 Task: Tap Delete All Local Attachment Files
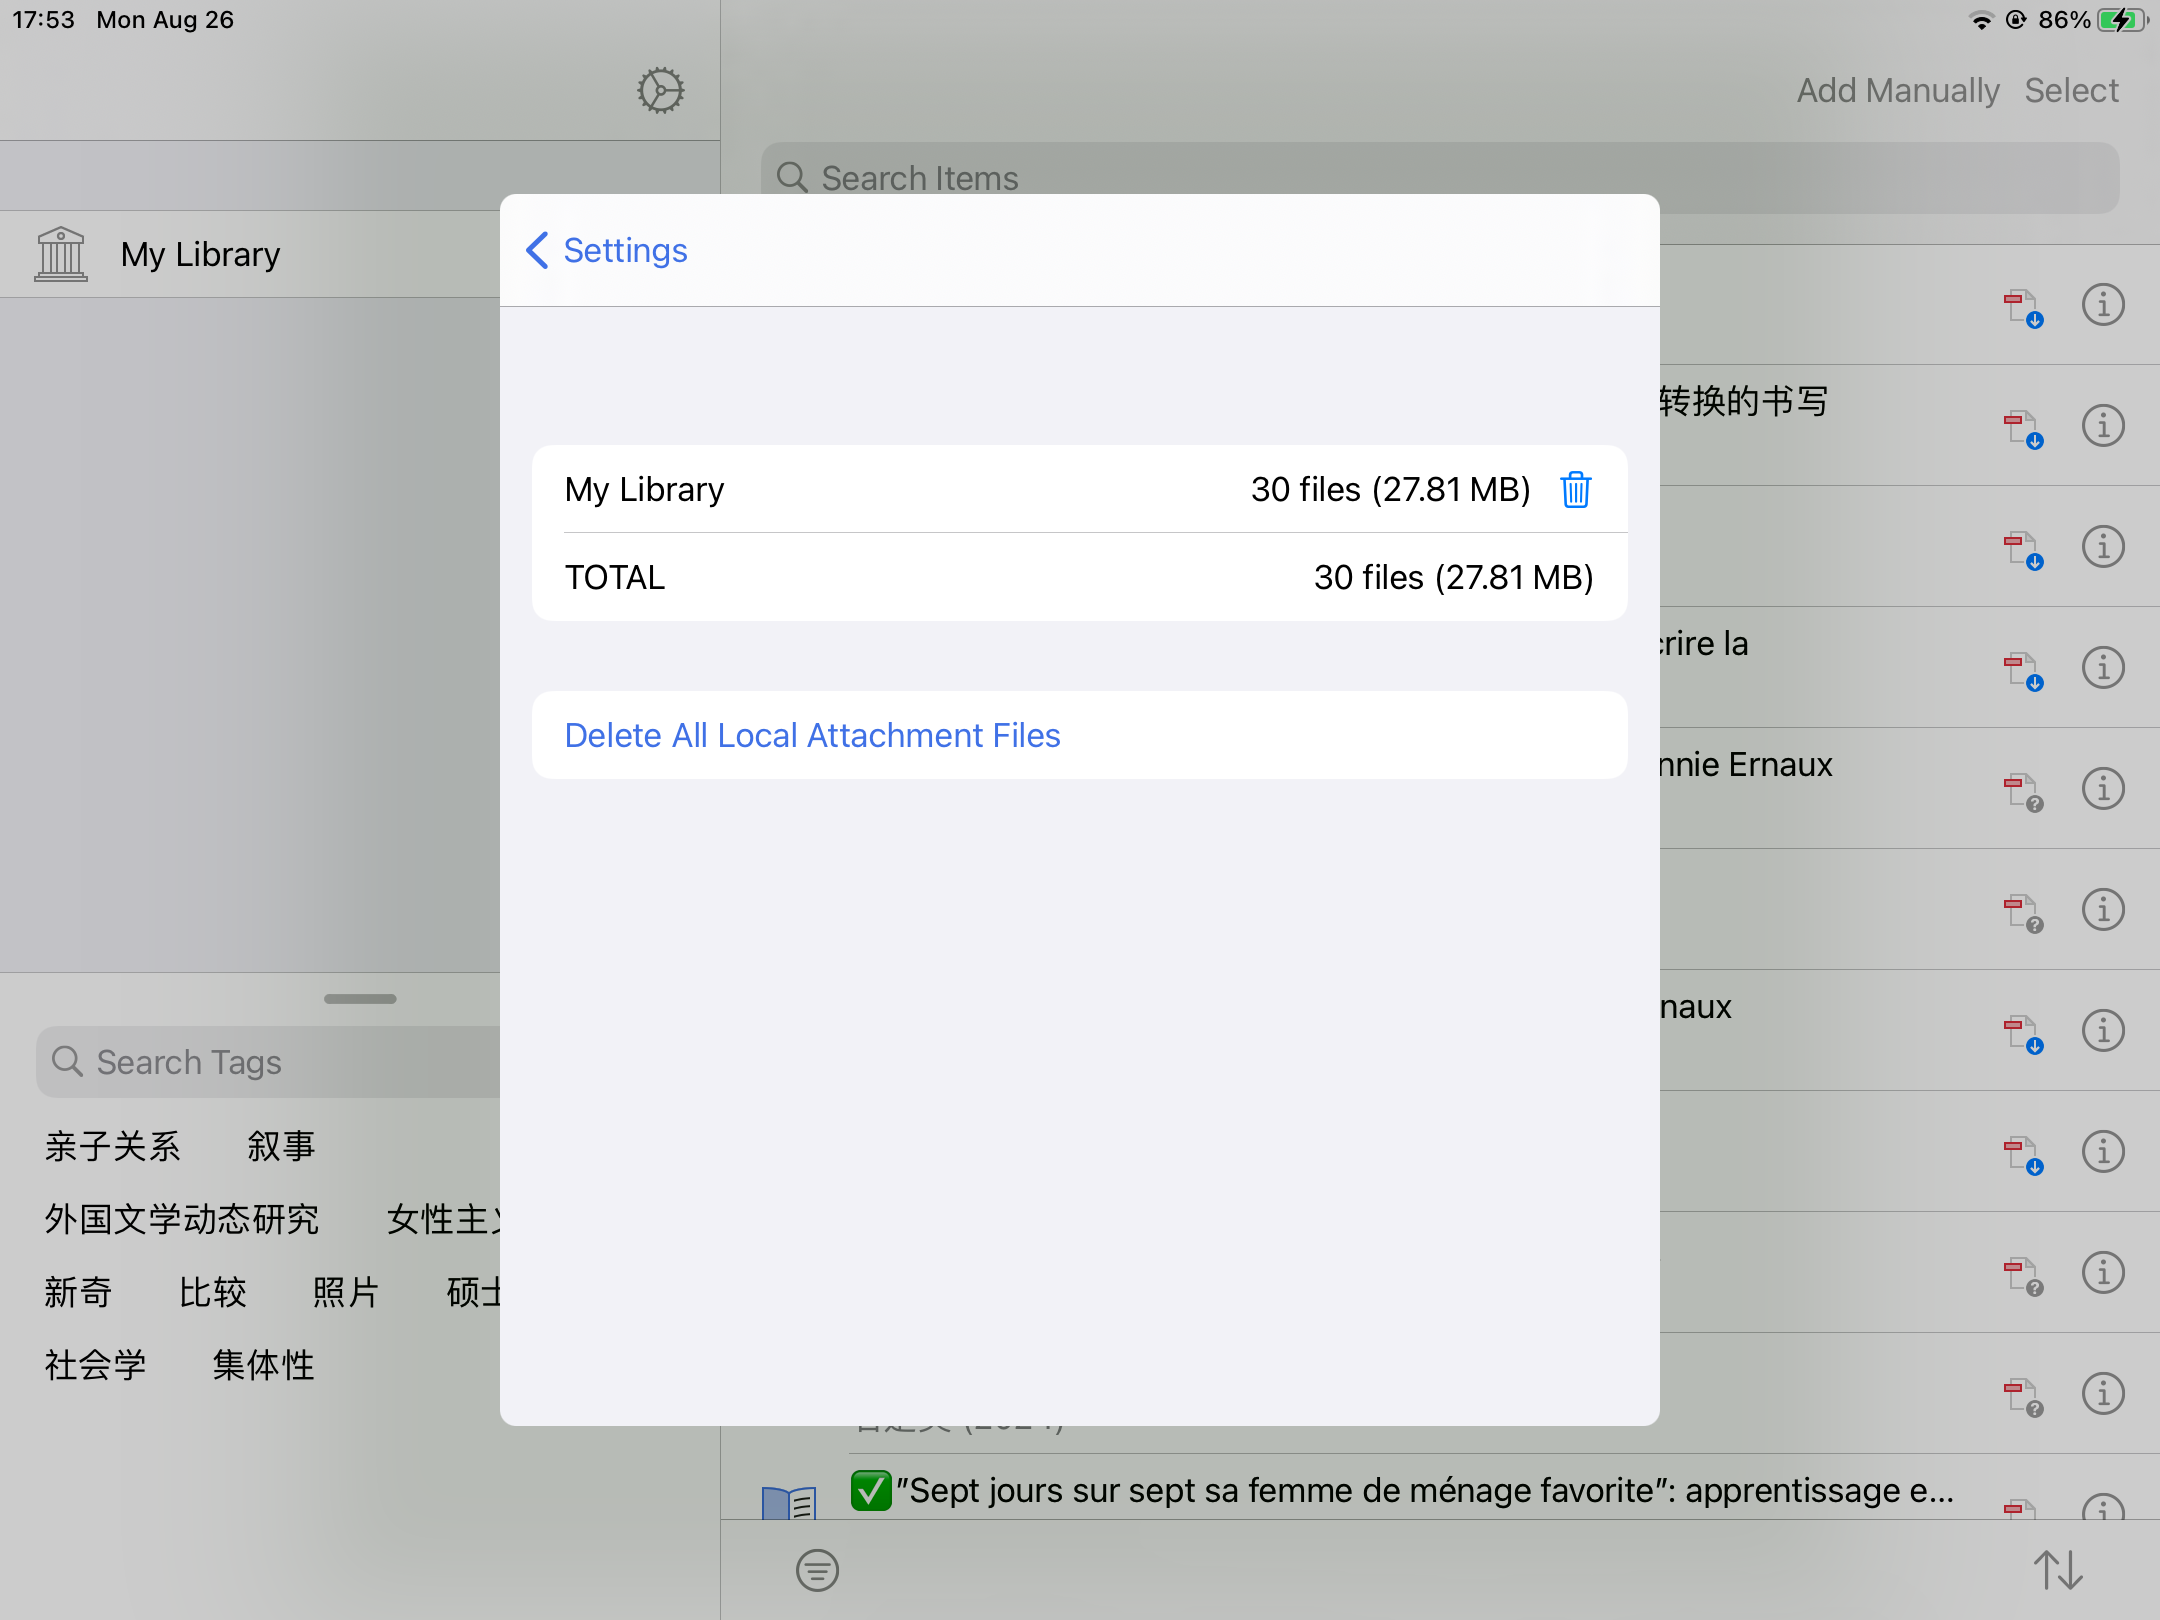point(812,735)
